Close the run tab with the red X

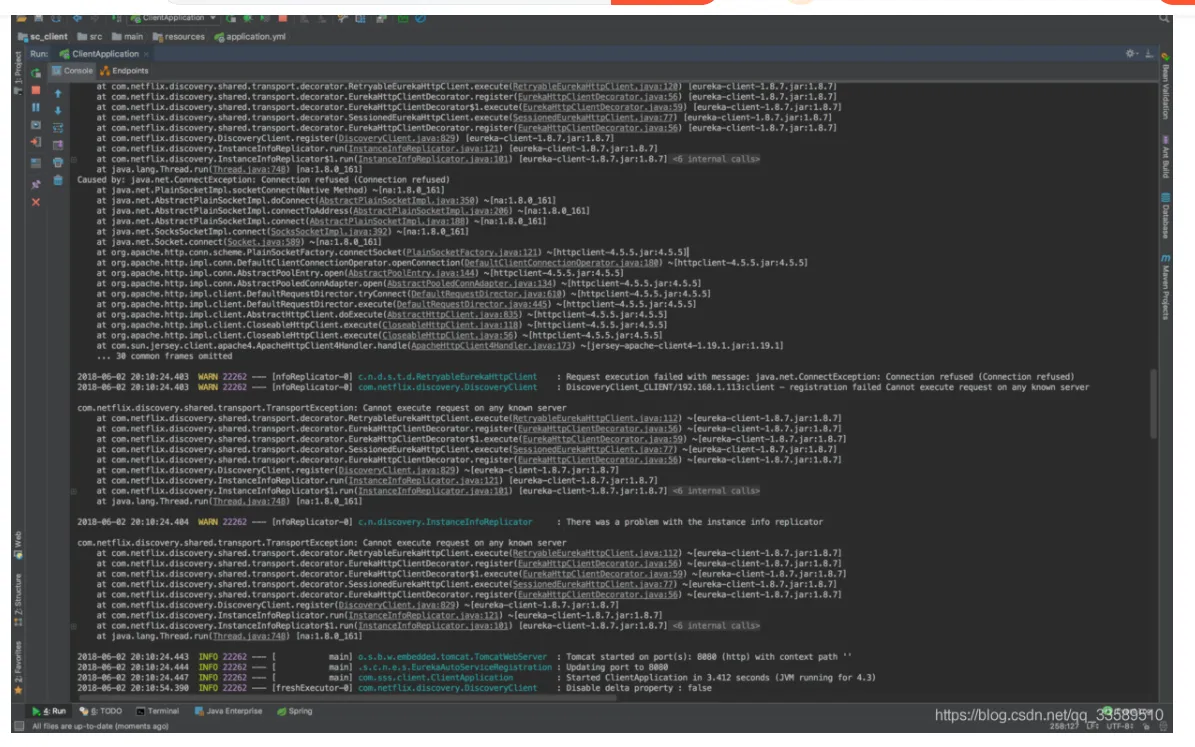click(36, 202)
